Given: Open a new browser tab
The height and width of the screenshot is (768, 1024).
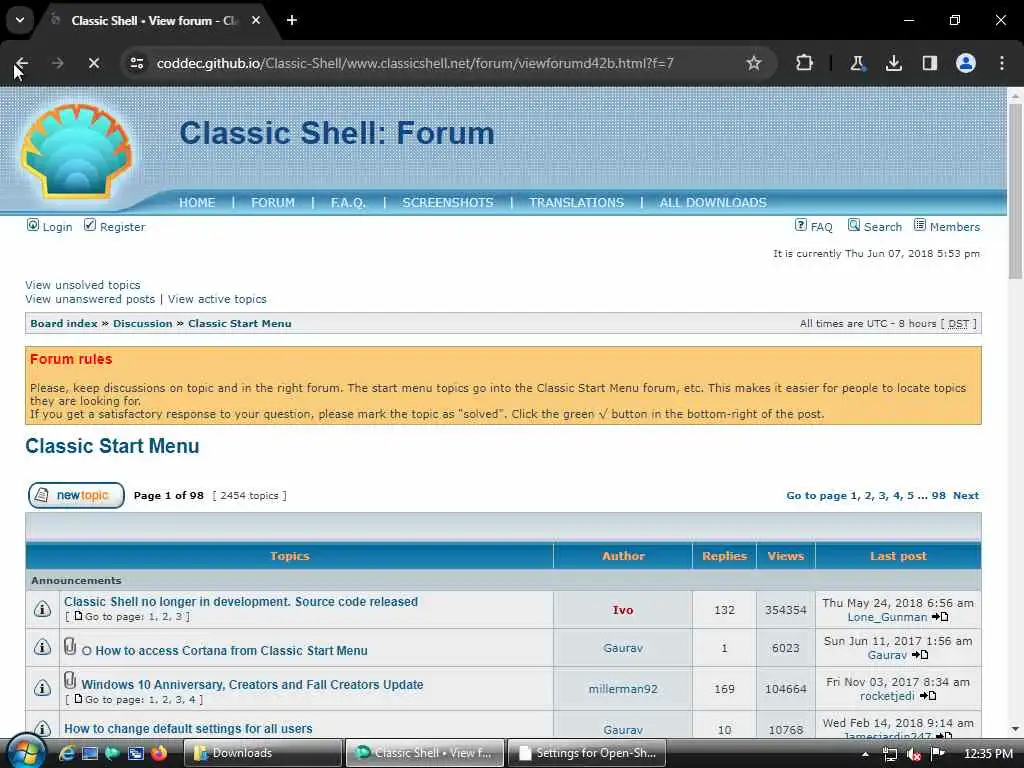Looking at the screenshot, I should [292, 20].
